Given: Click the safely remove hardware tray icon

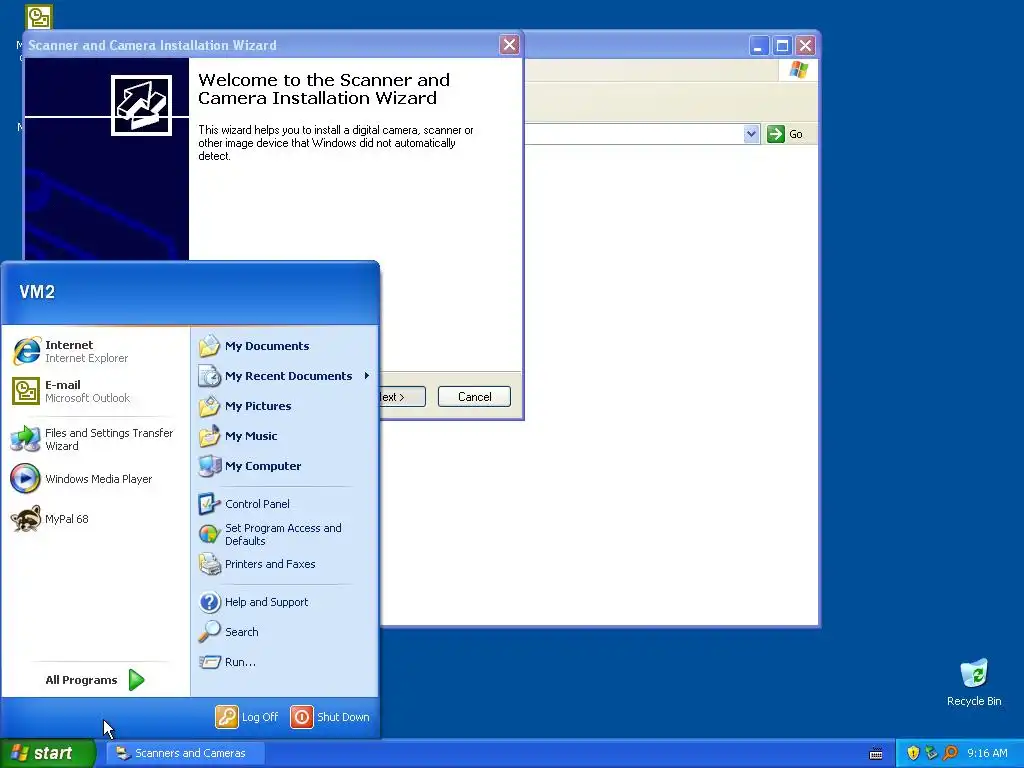Looking at the screenshot, I should pos(931,753).
